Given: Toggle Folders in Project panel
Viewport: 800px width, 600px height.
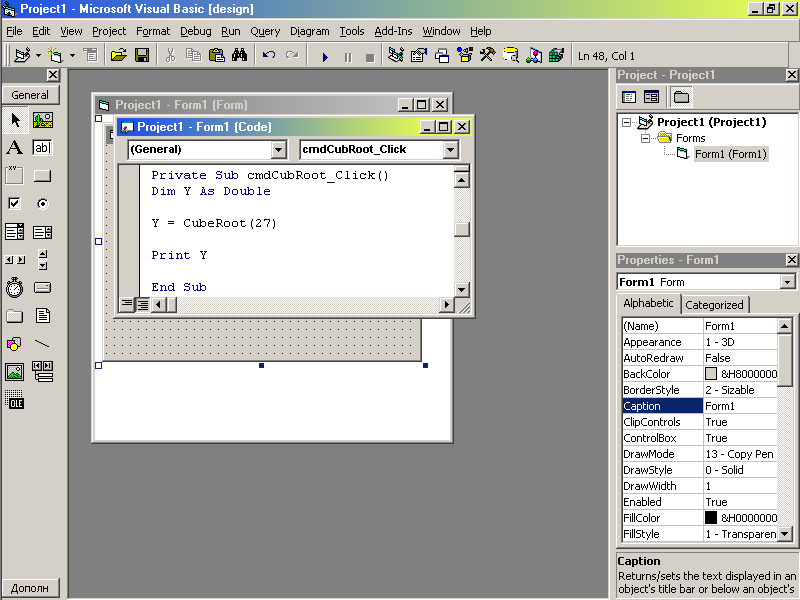Looking at the screenshot, I should pos(681,97).
